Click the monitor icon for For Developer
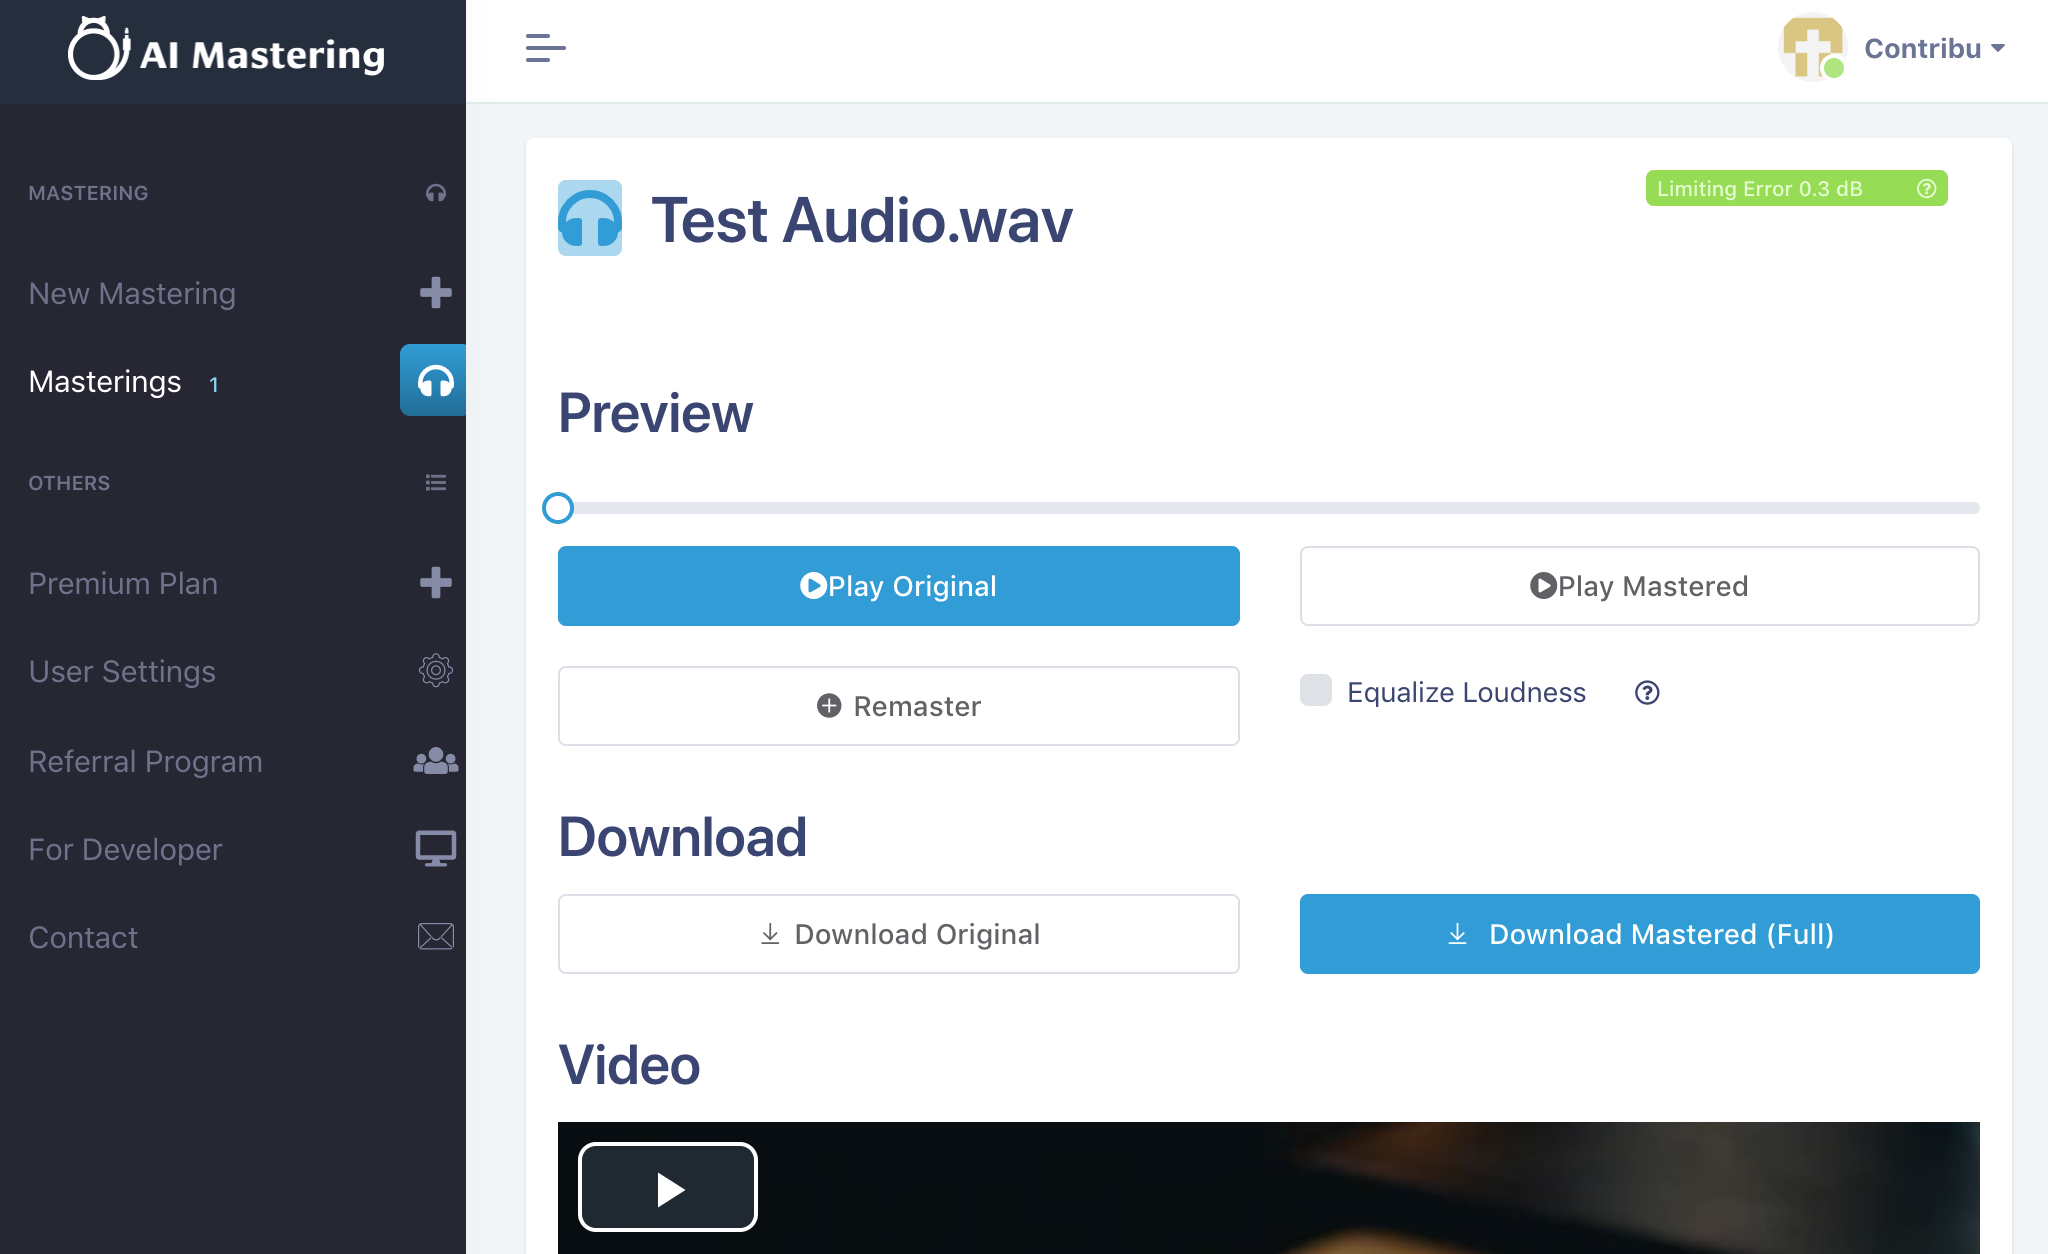Image resolution: width=2048 pixels, height=1254 pixels. [436, 848]
